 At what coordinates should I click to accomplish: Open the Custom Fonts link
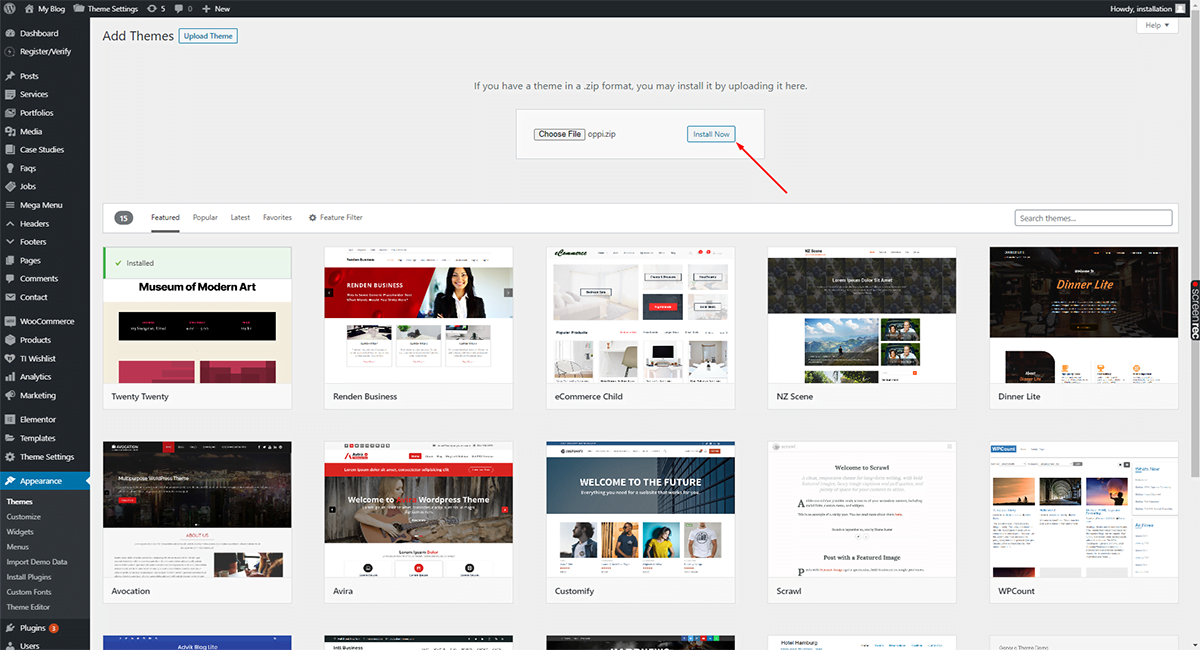[x=29, y=592]
